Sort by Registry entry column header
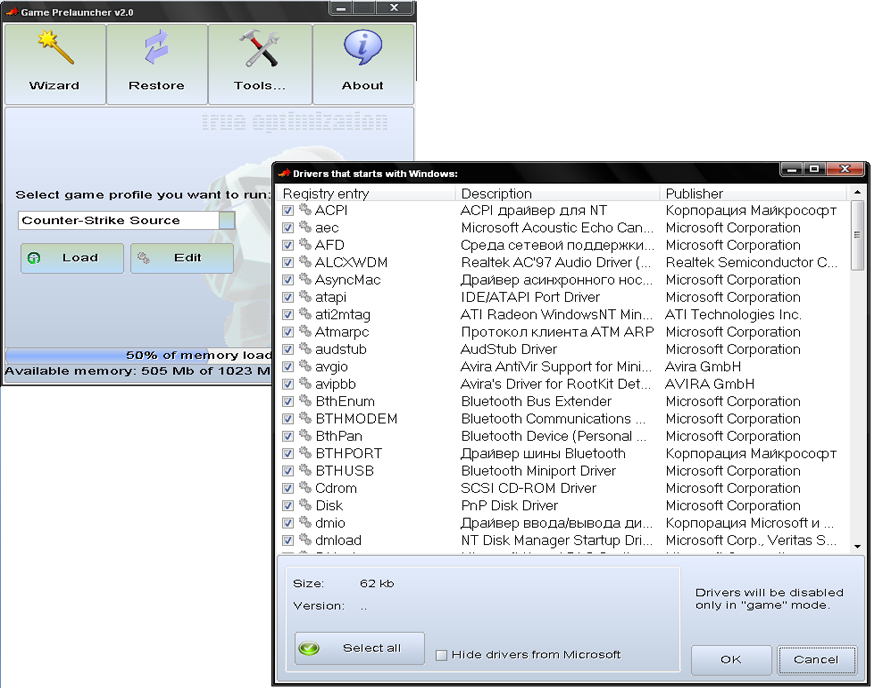 [367, 193]
